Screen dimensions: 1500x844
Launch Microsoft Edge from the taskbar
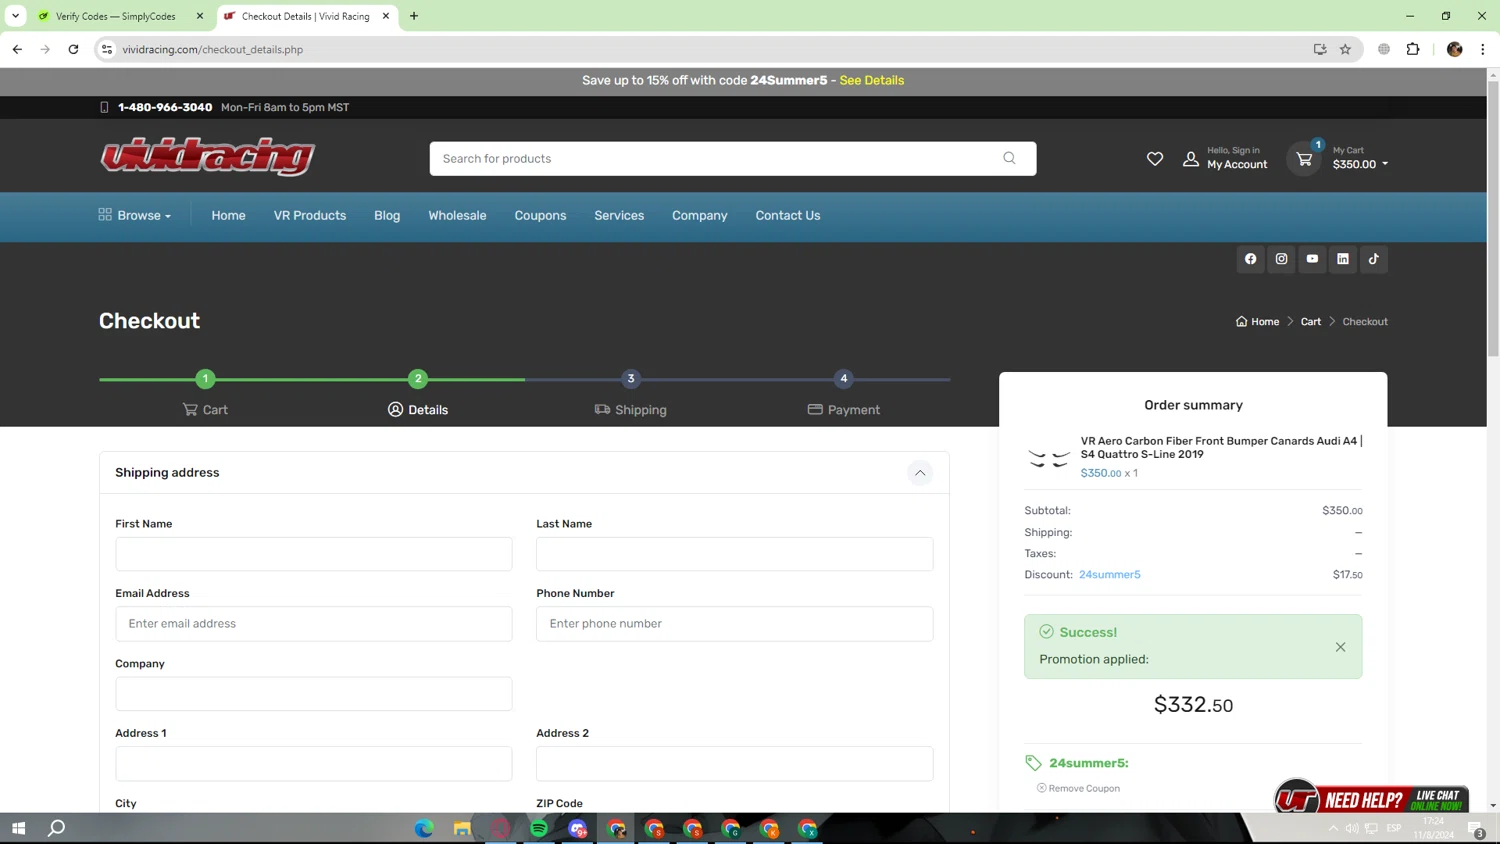pyautogui.click(x=424, y=828)
